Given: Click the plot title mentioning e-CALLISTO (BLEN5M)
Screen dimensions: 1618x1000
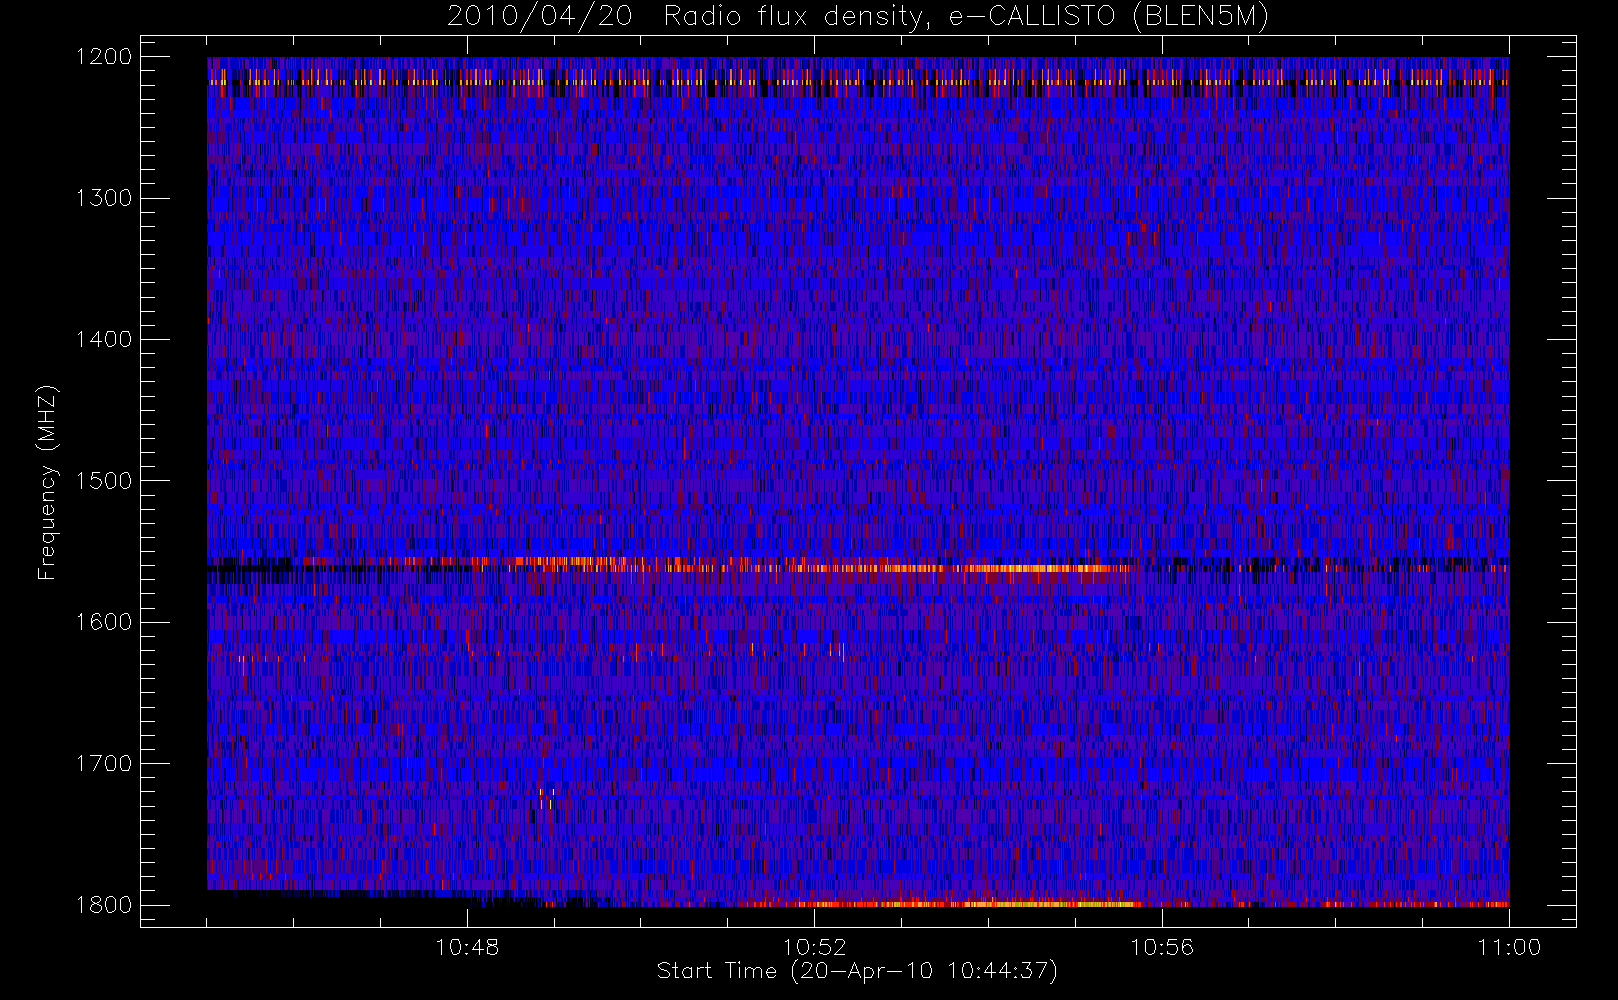Looking at the screenshot, I should click(x=858, y=17).
